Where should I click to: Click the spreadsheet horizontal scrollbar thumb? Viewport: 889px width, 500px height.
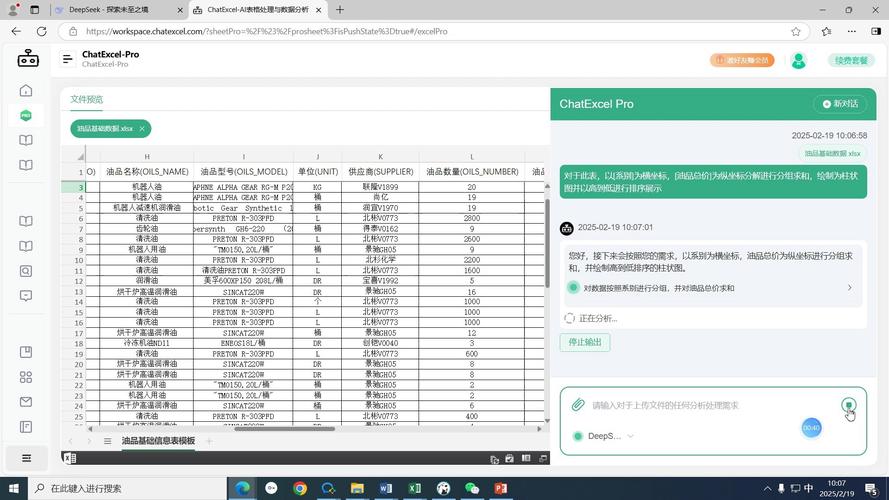click(284, 429)
